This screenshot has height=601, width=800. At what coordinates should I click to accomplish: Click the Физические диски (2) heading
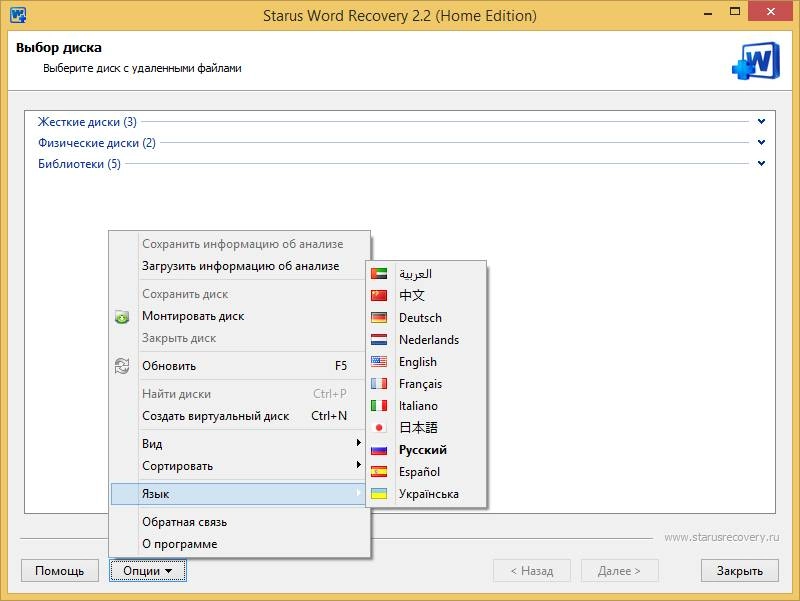pos(97,143)
